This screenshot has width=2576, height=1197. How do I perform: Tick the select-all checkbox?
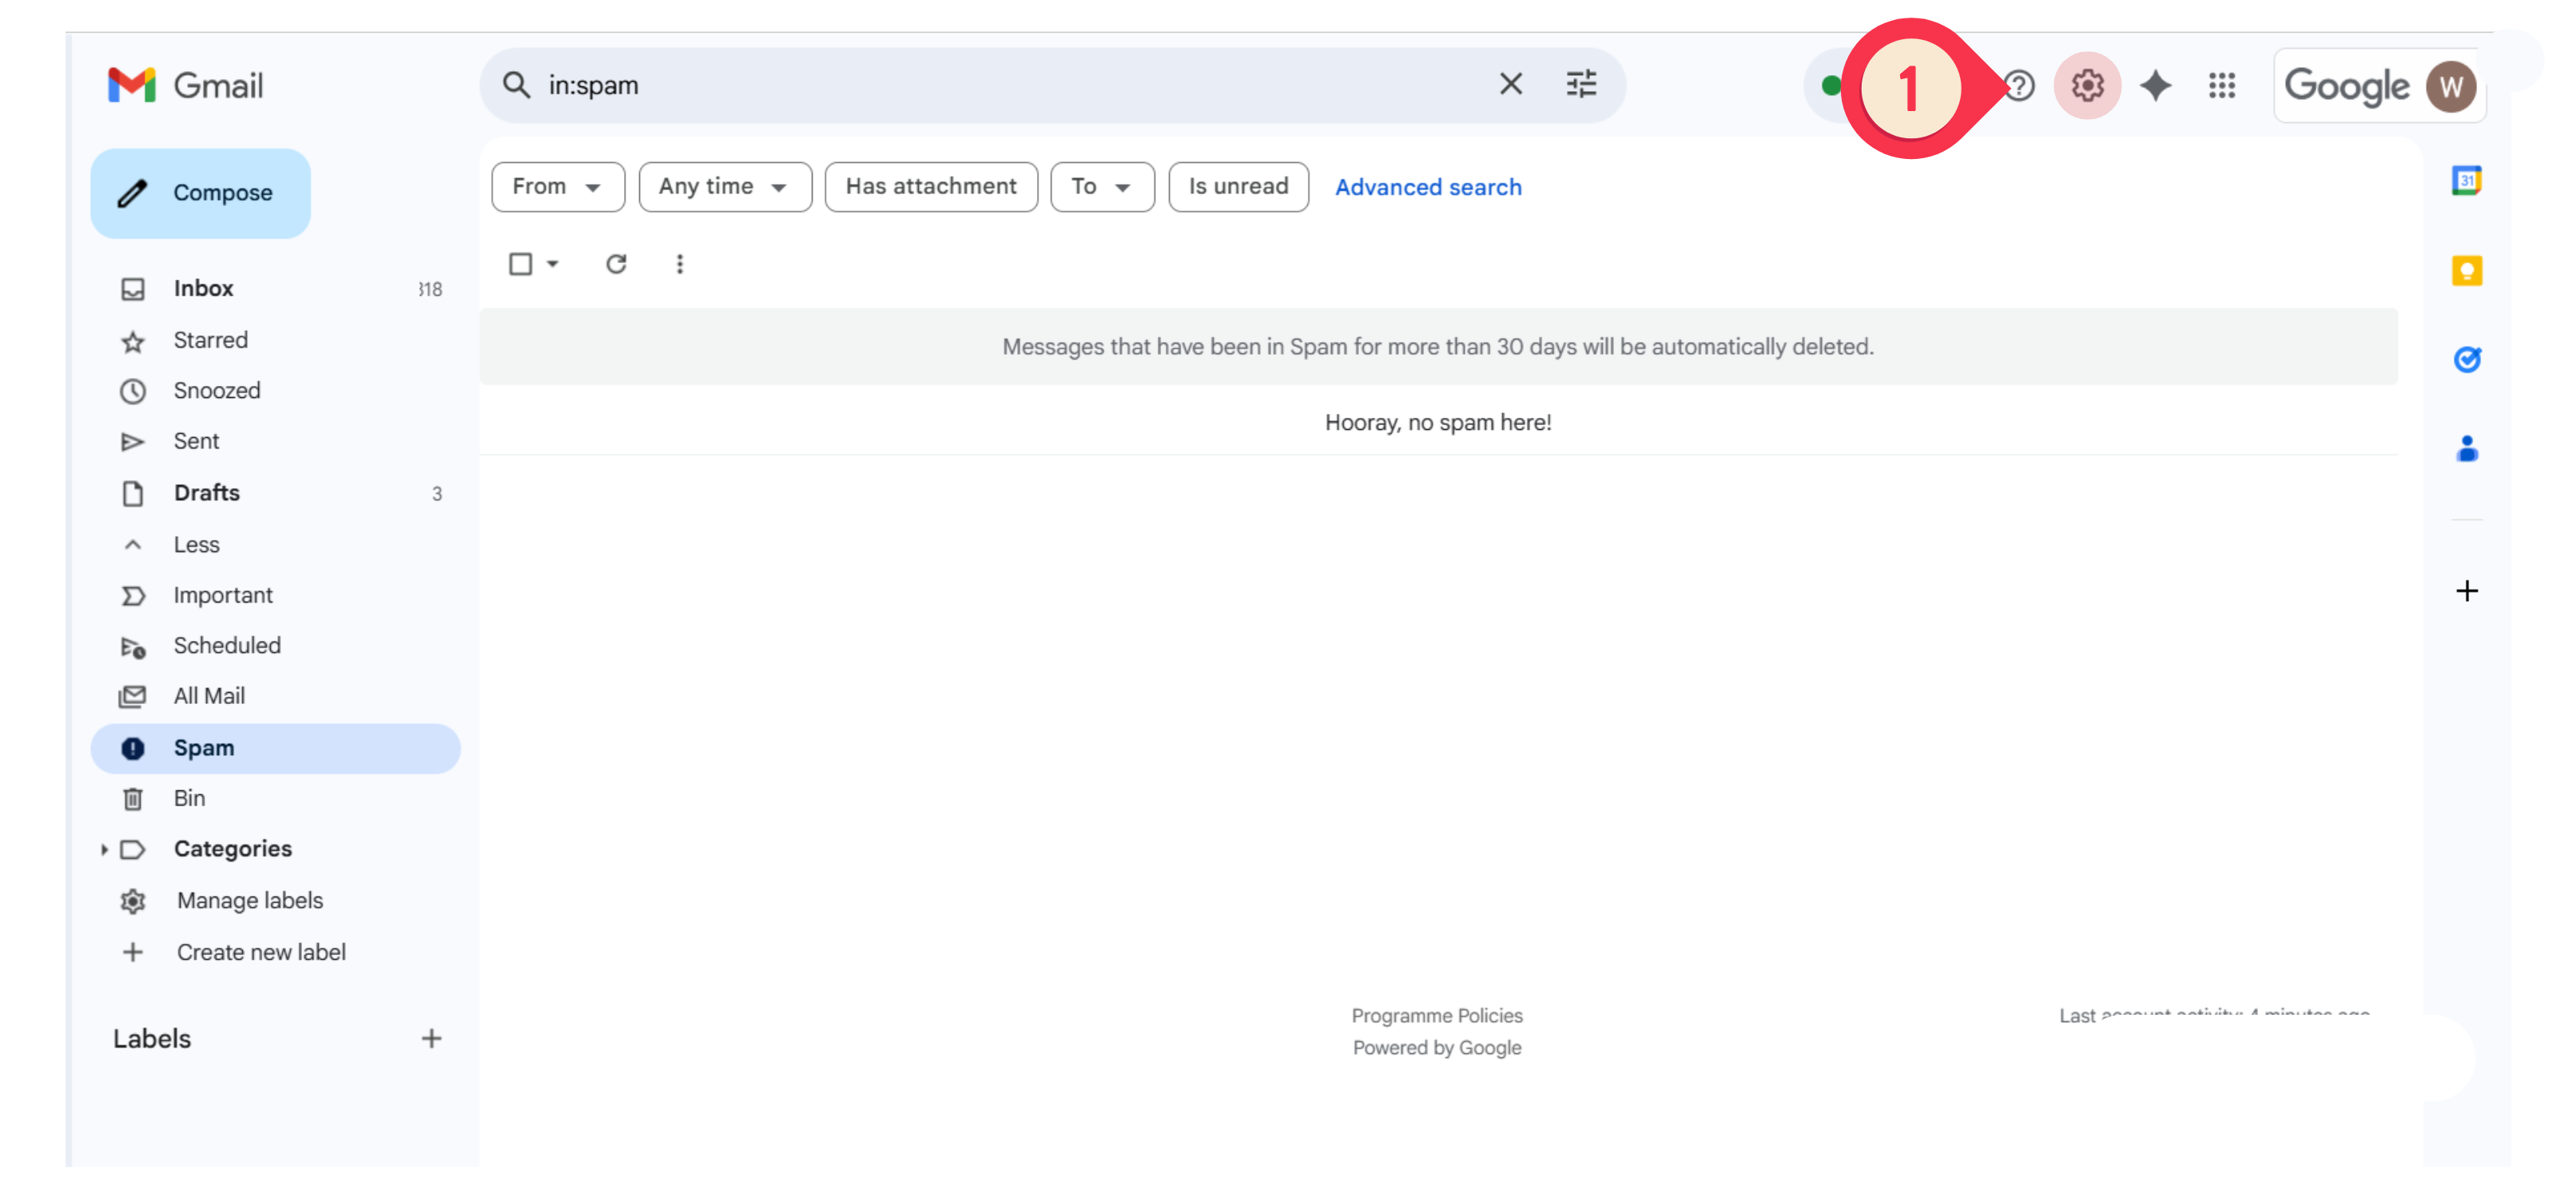click(520, 264)
